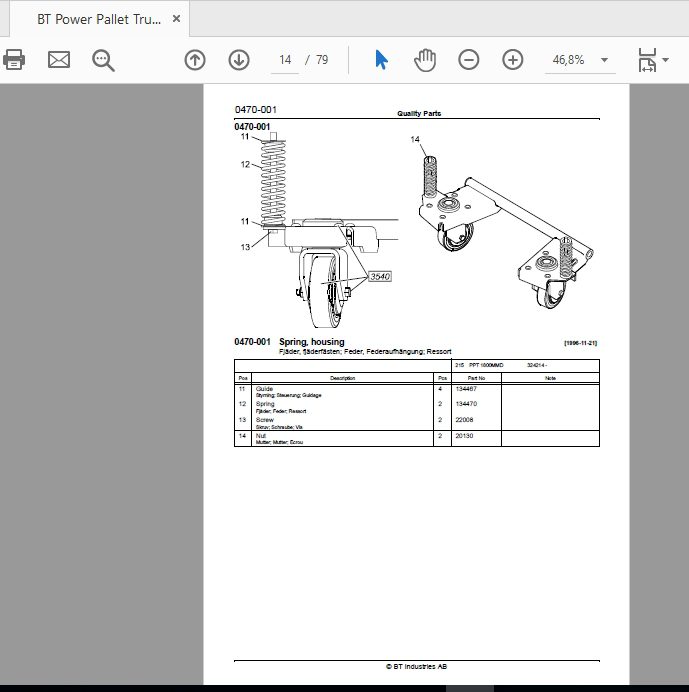Click callout number 12 beside the spring
This screenshot has width=689, height=692.
(245, 165)
